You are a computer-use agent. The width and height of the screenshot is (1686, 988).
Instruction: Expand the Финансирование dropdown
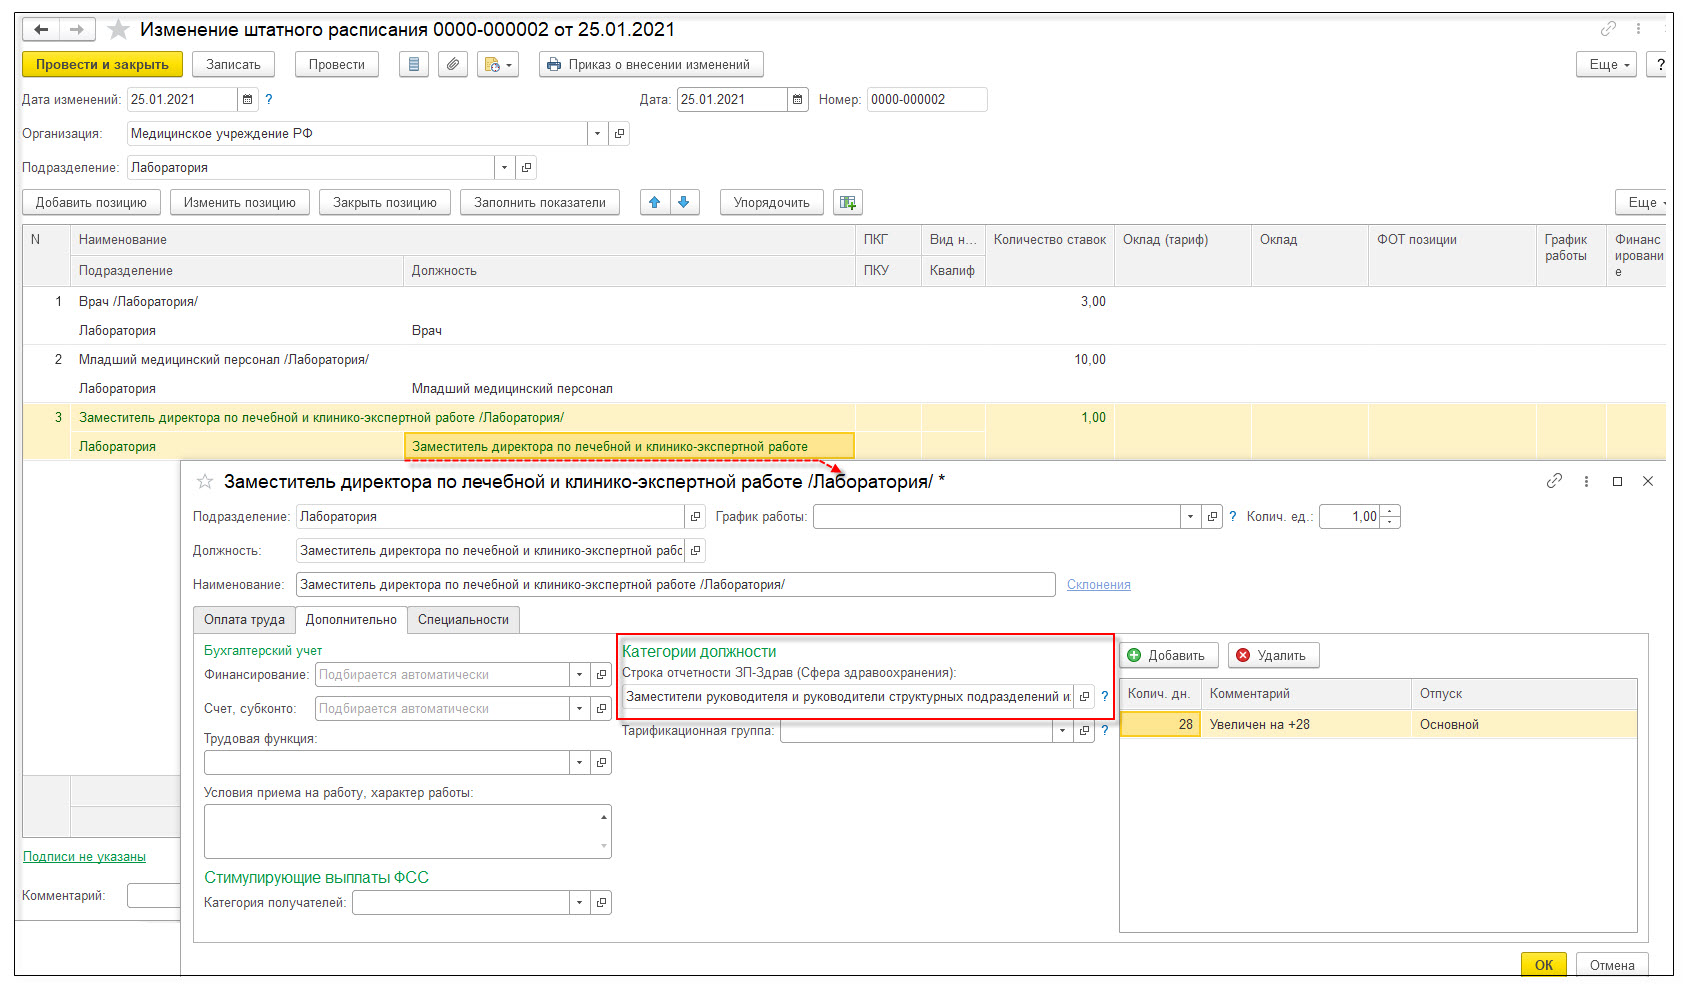click(x=579, y=674)
